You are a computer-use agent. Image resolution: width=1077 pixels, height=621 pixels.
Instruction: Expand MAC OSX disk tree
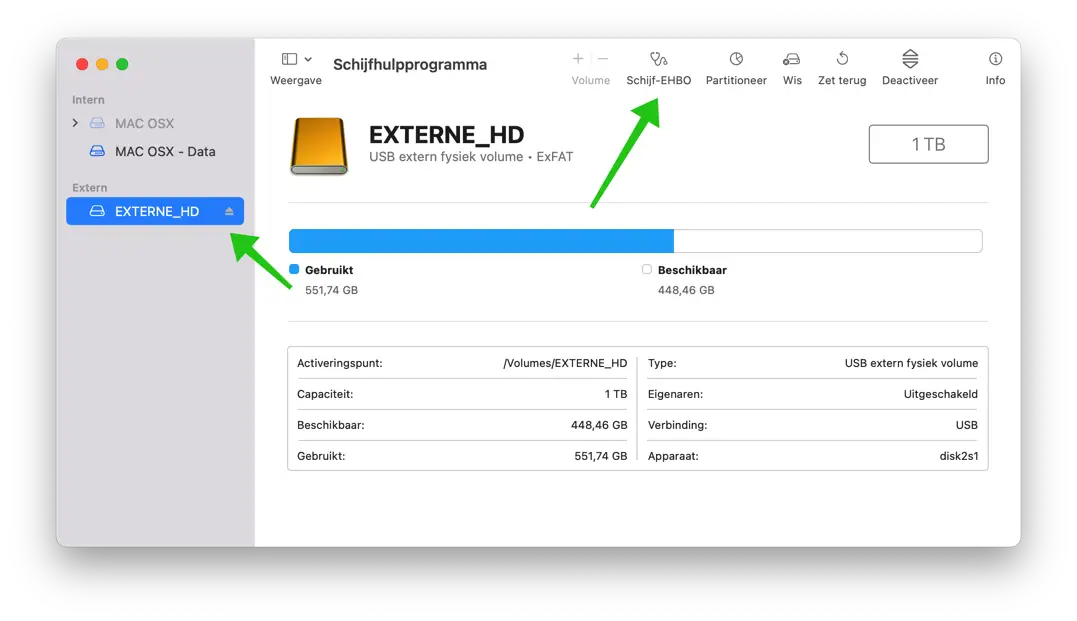tap(76, 123)
